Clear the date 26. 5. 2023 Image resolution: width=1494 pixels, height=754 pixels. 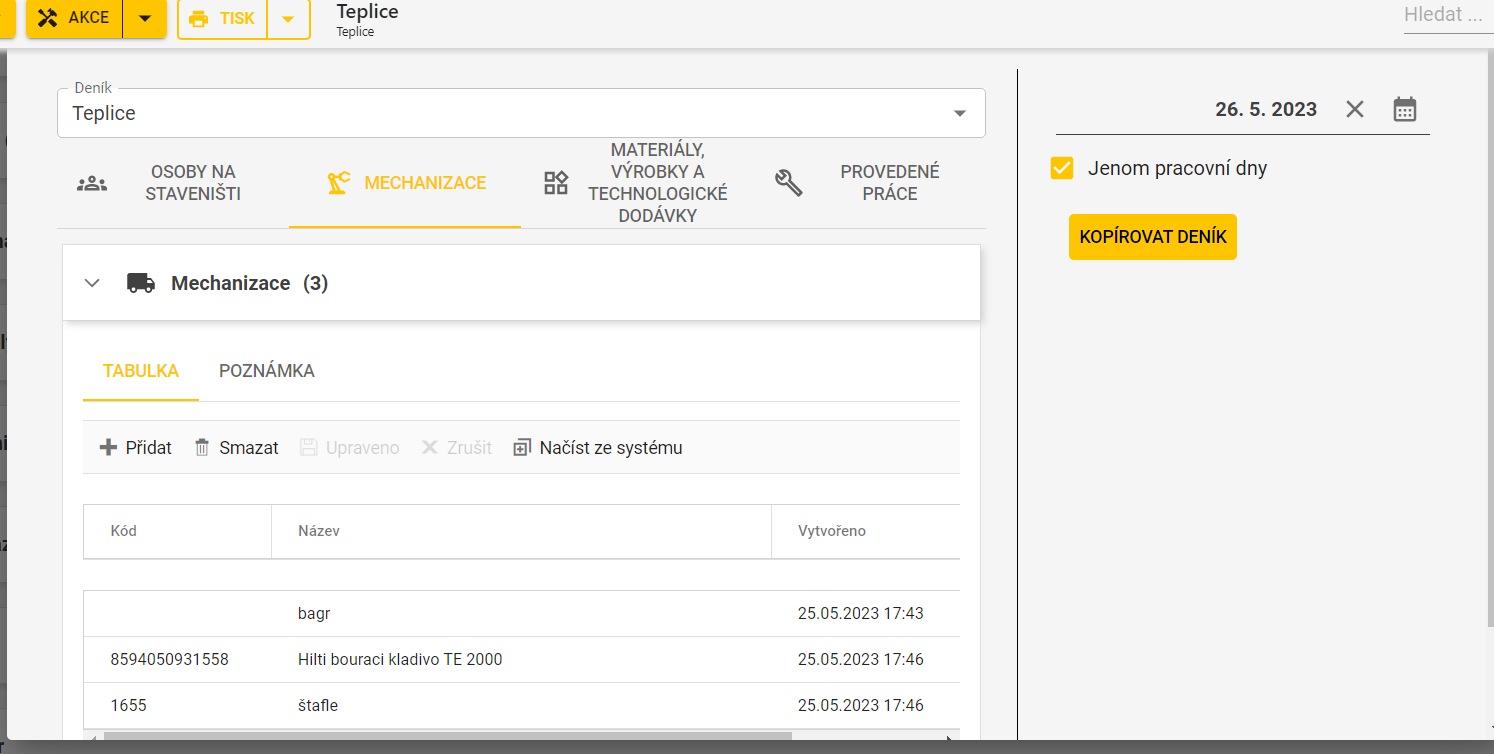[1355, 109]
